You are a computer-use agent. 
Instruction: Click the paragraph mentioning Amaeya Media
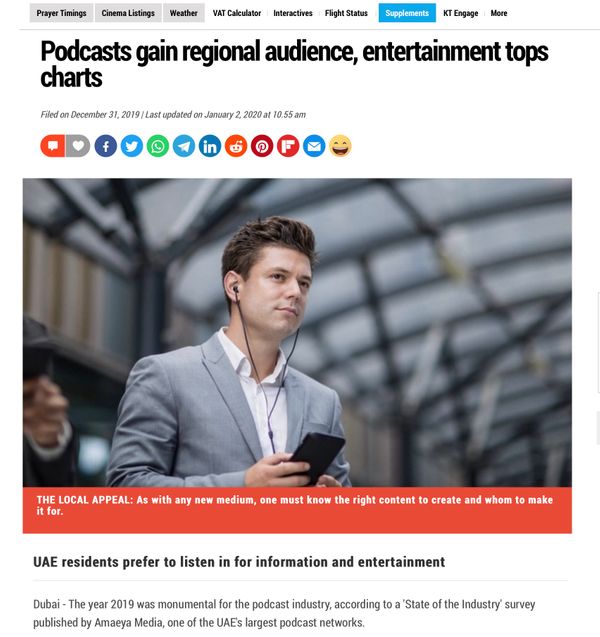[284, 613]
